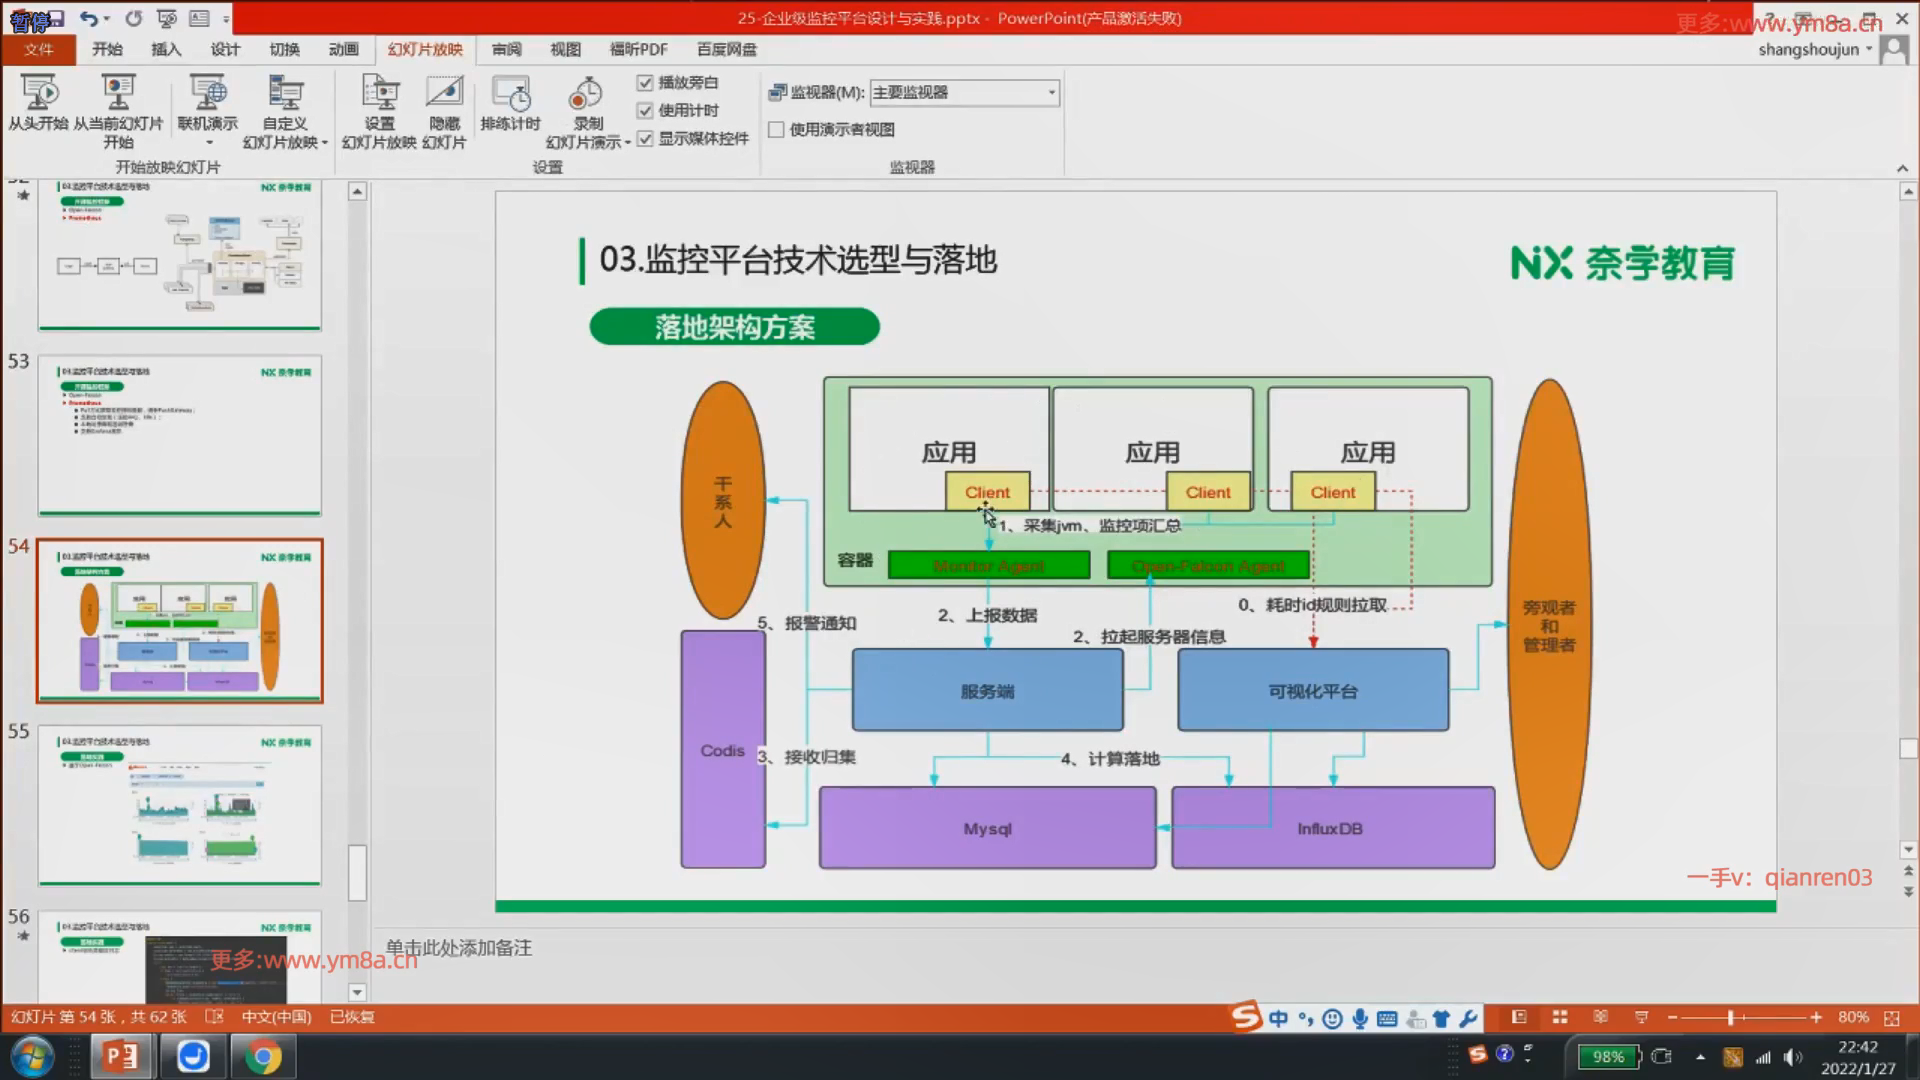Click fit slide to window icon

[1891, 1017]
